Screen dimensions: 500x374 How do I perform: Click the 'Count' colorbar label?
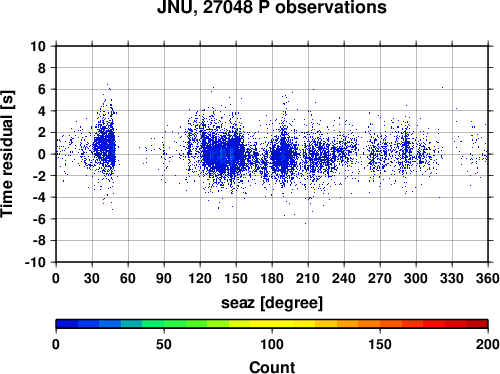tap(272, 367)
